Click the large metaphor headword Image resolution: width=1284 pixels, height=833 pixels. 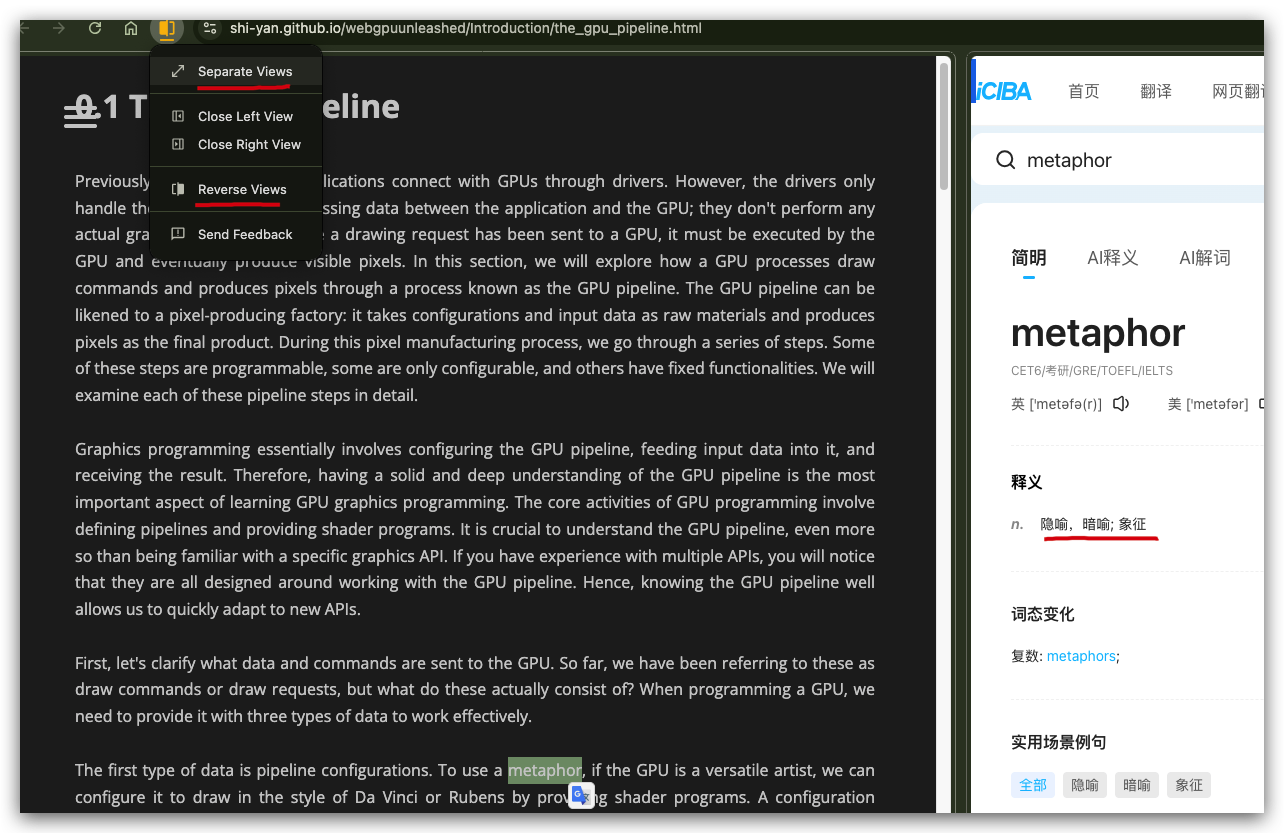click(x=1098, y=333)
